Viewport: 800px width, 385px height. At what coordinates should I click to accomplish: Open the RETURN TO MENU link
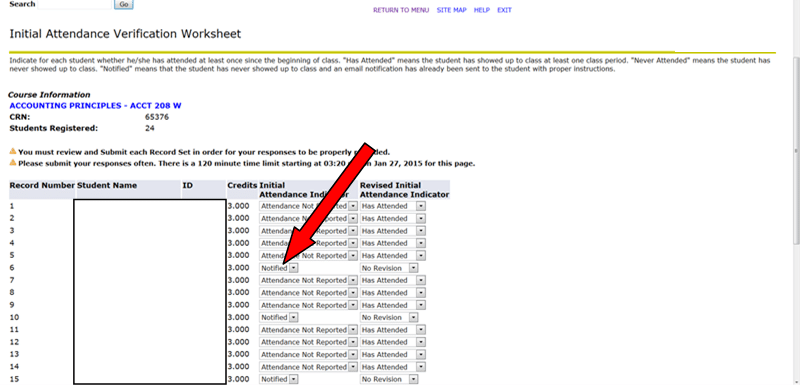[x=401, y=10]
